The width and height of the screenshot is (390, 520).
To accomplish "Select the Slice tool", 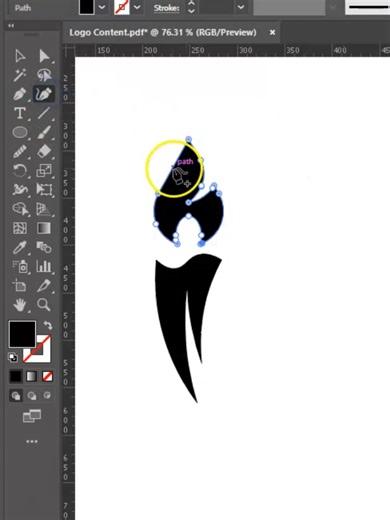I will (44, 286).
